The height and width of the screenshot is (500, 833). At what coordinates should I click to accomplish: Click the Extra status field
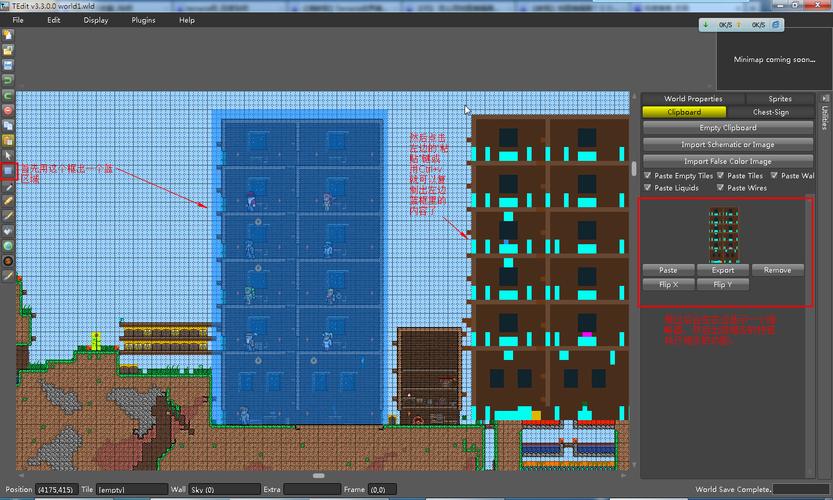312,489
